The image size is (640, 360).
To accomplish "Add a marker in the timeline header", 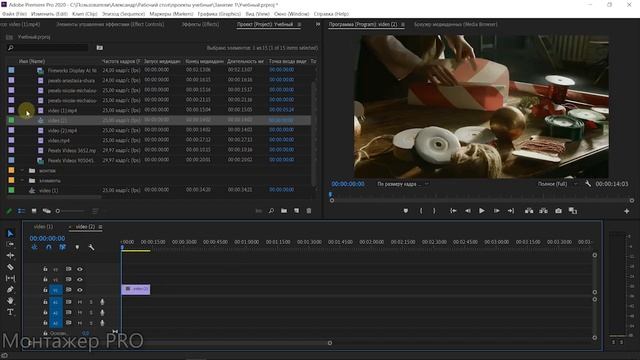I will click(x=77, y=247).
